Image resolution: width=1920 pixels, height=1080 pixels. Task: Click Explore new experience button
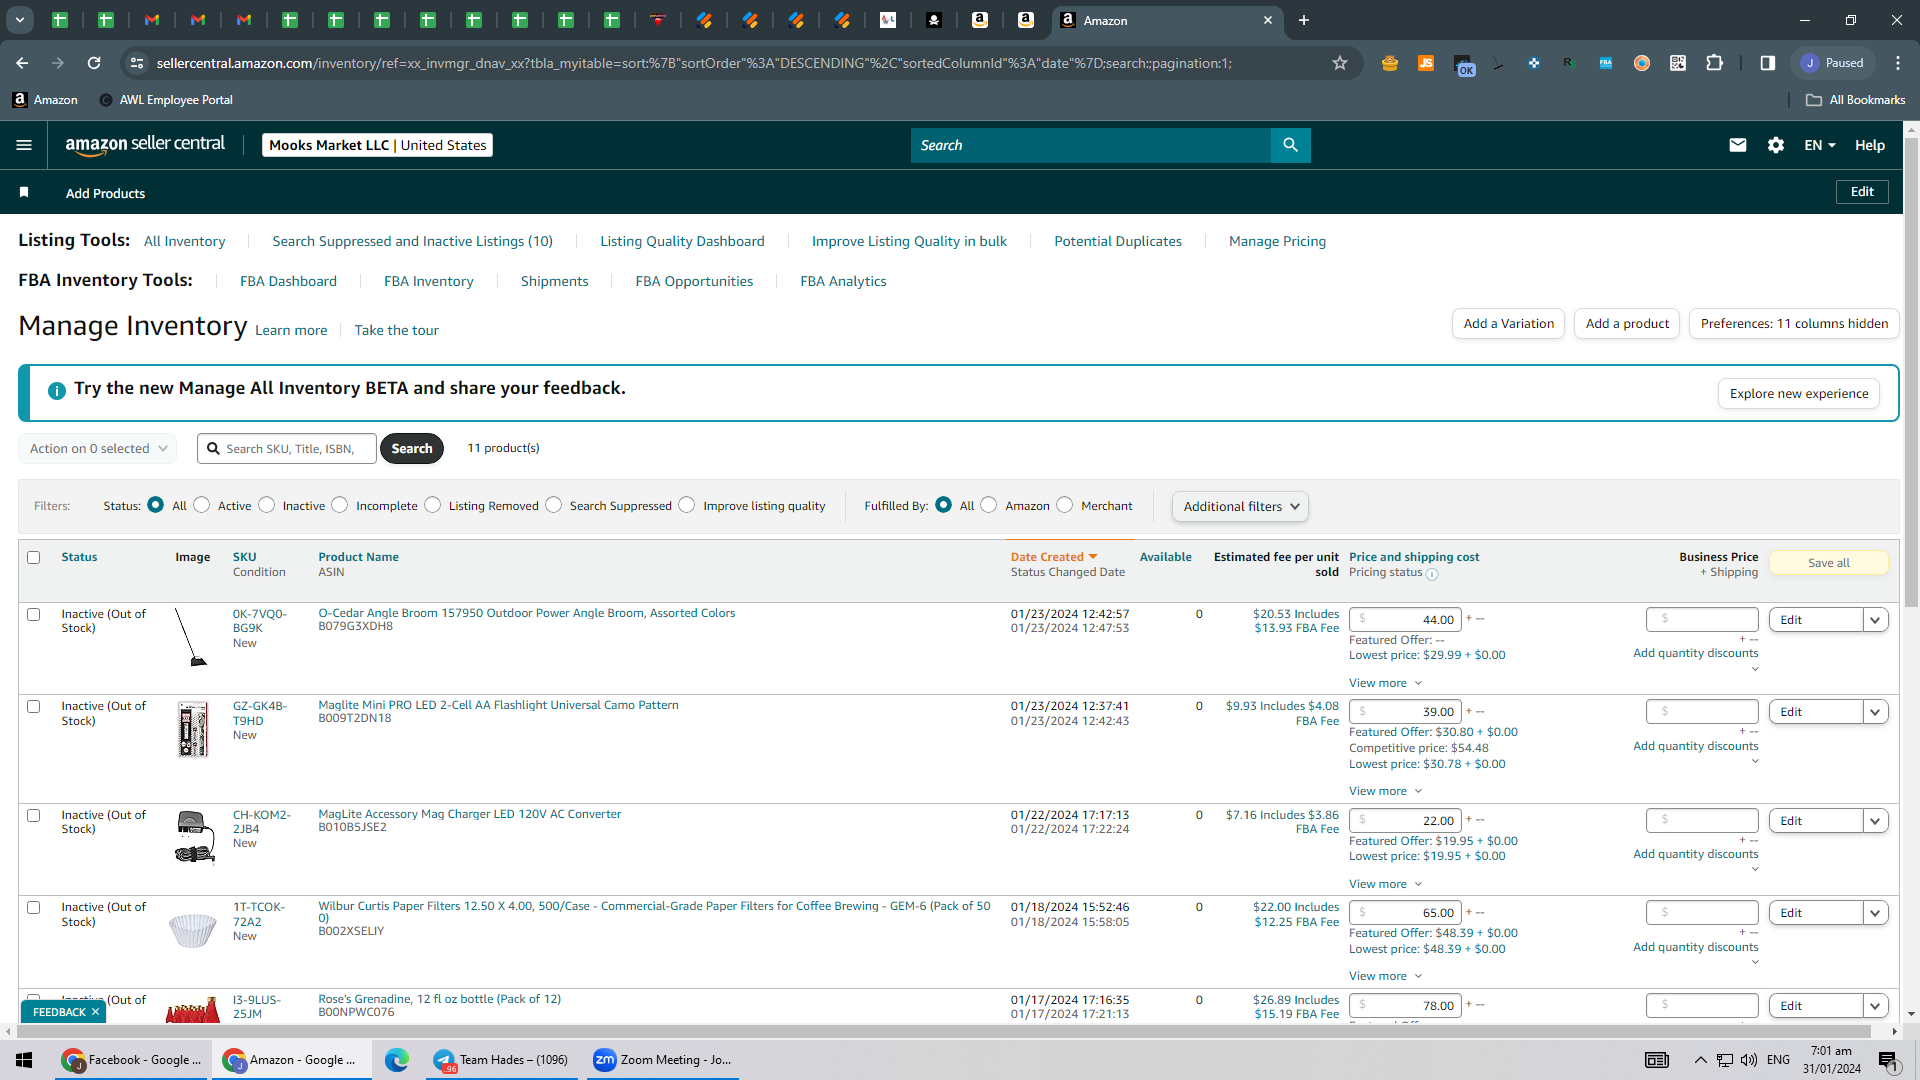click(1799, 394)
